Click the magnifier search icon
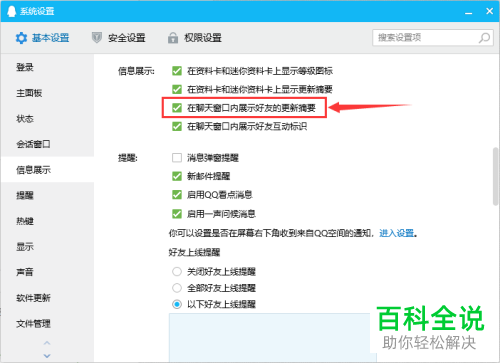This screenshot has height=363, width=500. [484, 38]
